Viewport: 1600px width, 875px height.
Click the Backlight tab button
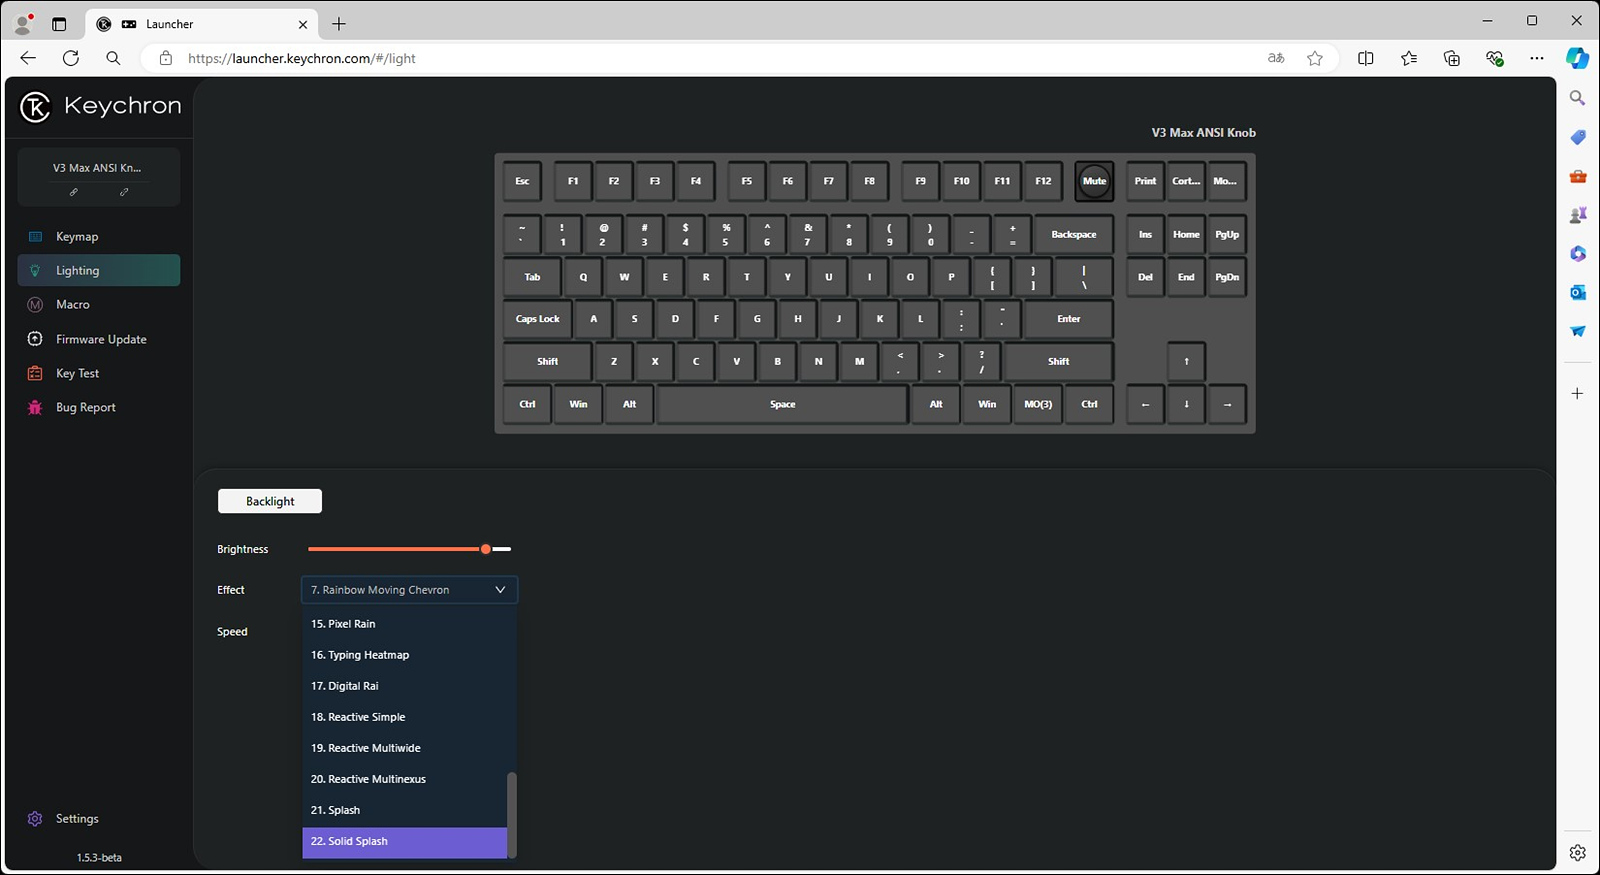tap(270, 501)
